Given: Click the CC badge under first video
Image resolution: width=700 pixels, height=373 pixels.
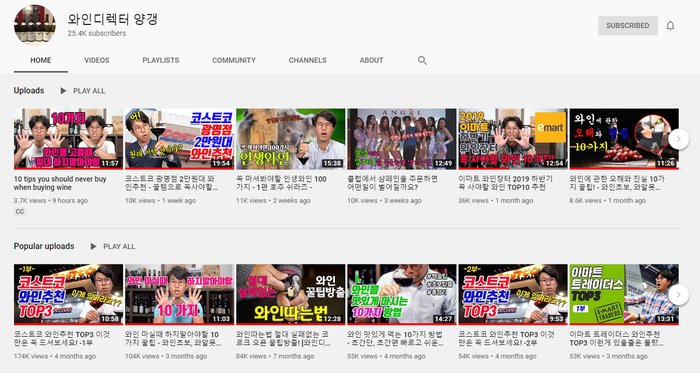Looking at the screenshot, I should tap(20, 211).
